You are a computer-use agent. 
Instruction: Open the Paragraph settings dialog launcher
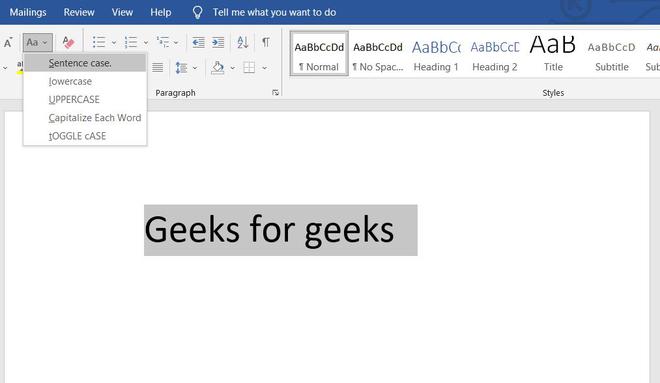[275, 93]
